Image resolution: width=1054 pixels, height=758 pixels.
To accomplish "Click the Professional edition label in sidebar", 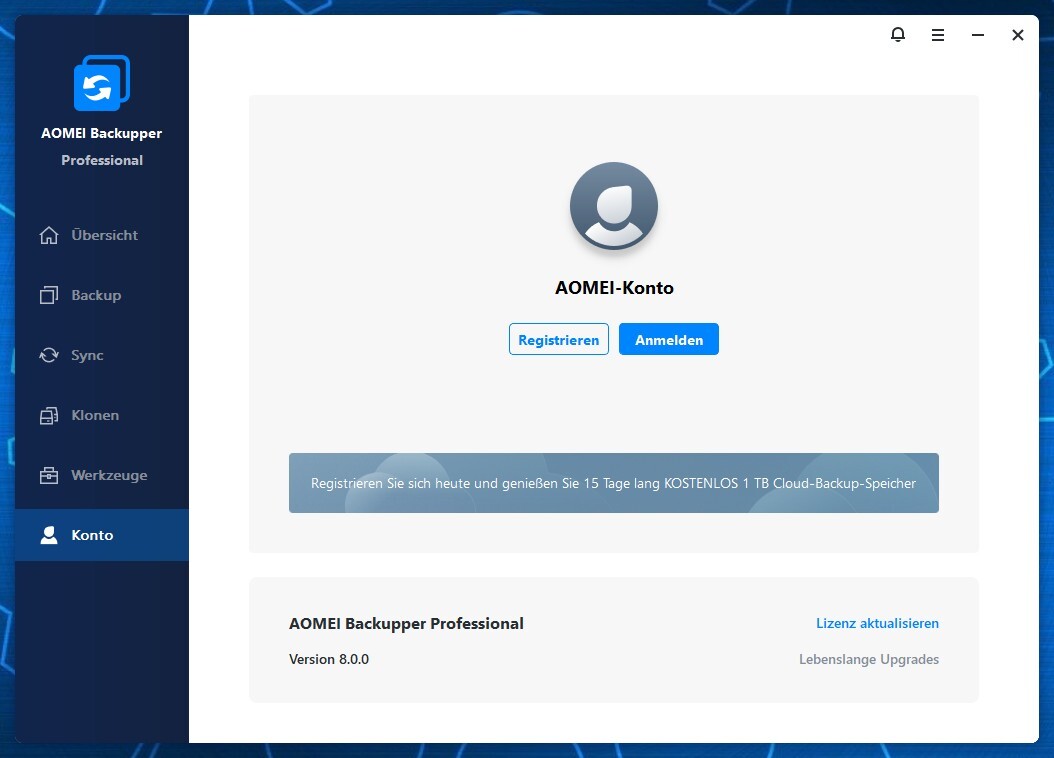I will [102, 160].
